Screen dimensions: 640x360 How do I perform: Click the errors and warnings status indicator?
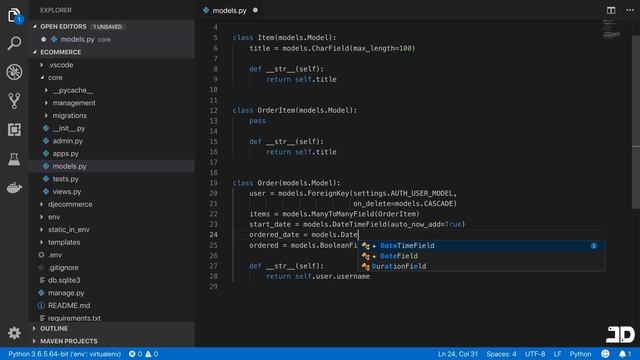tap(144, 354)
